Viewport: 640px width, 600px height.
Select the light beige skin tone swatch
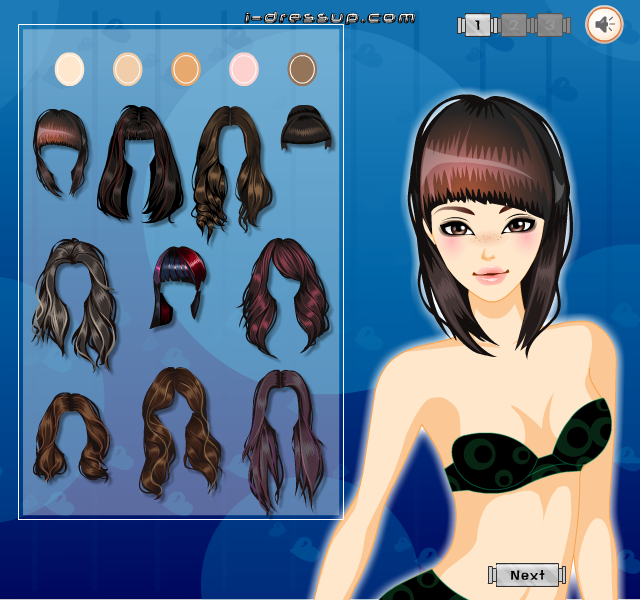point(128,69)
